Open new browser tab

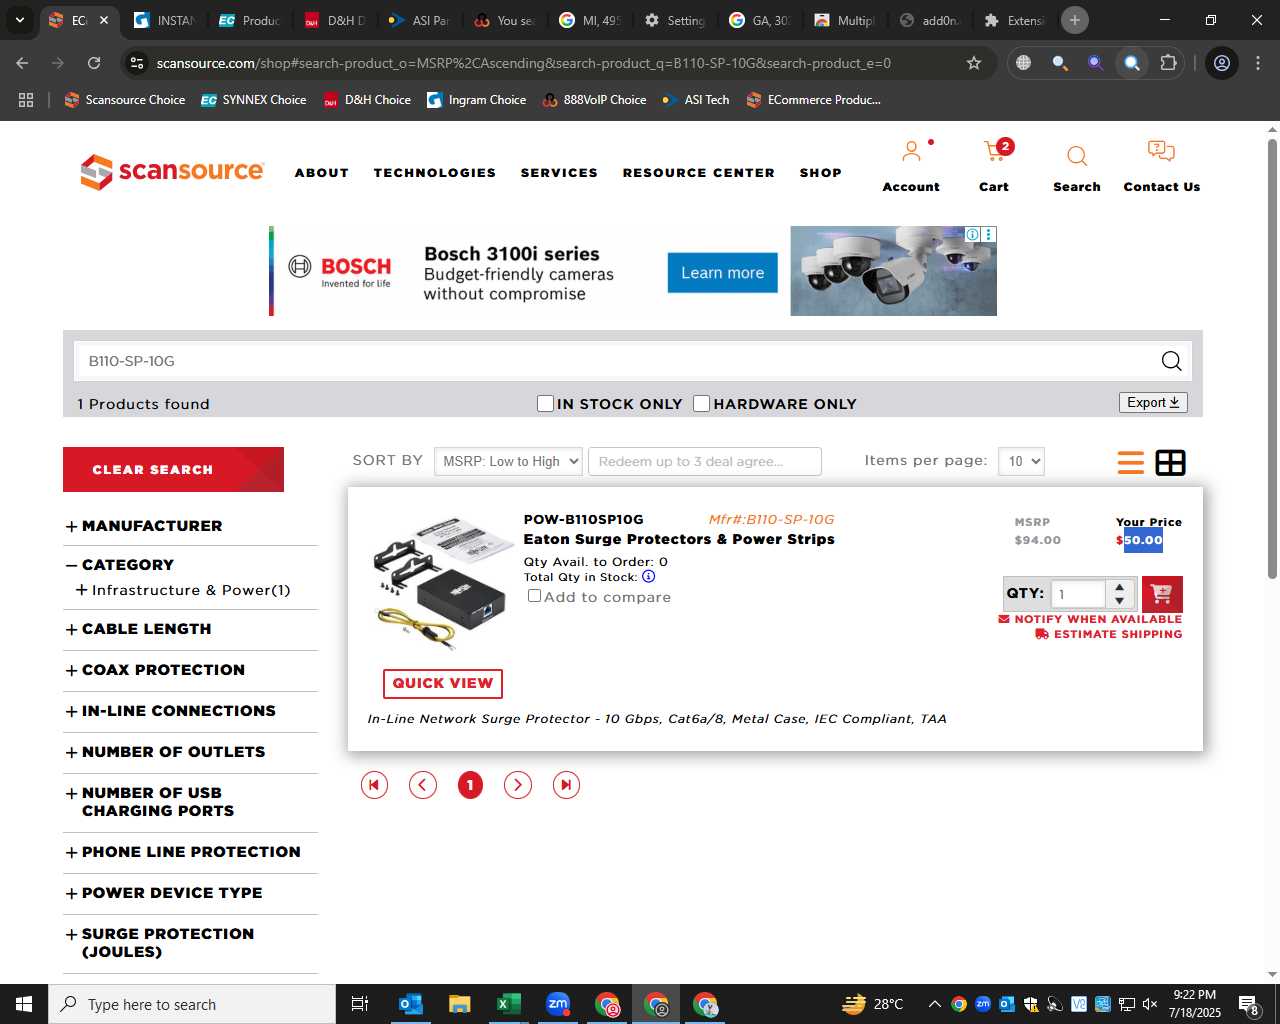pyautogui.click(x=1075, y=20)
